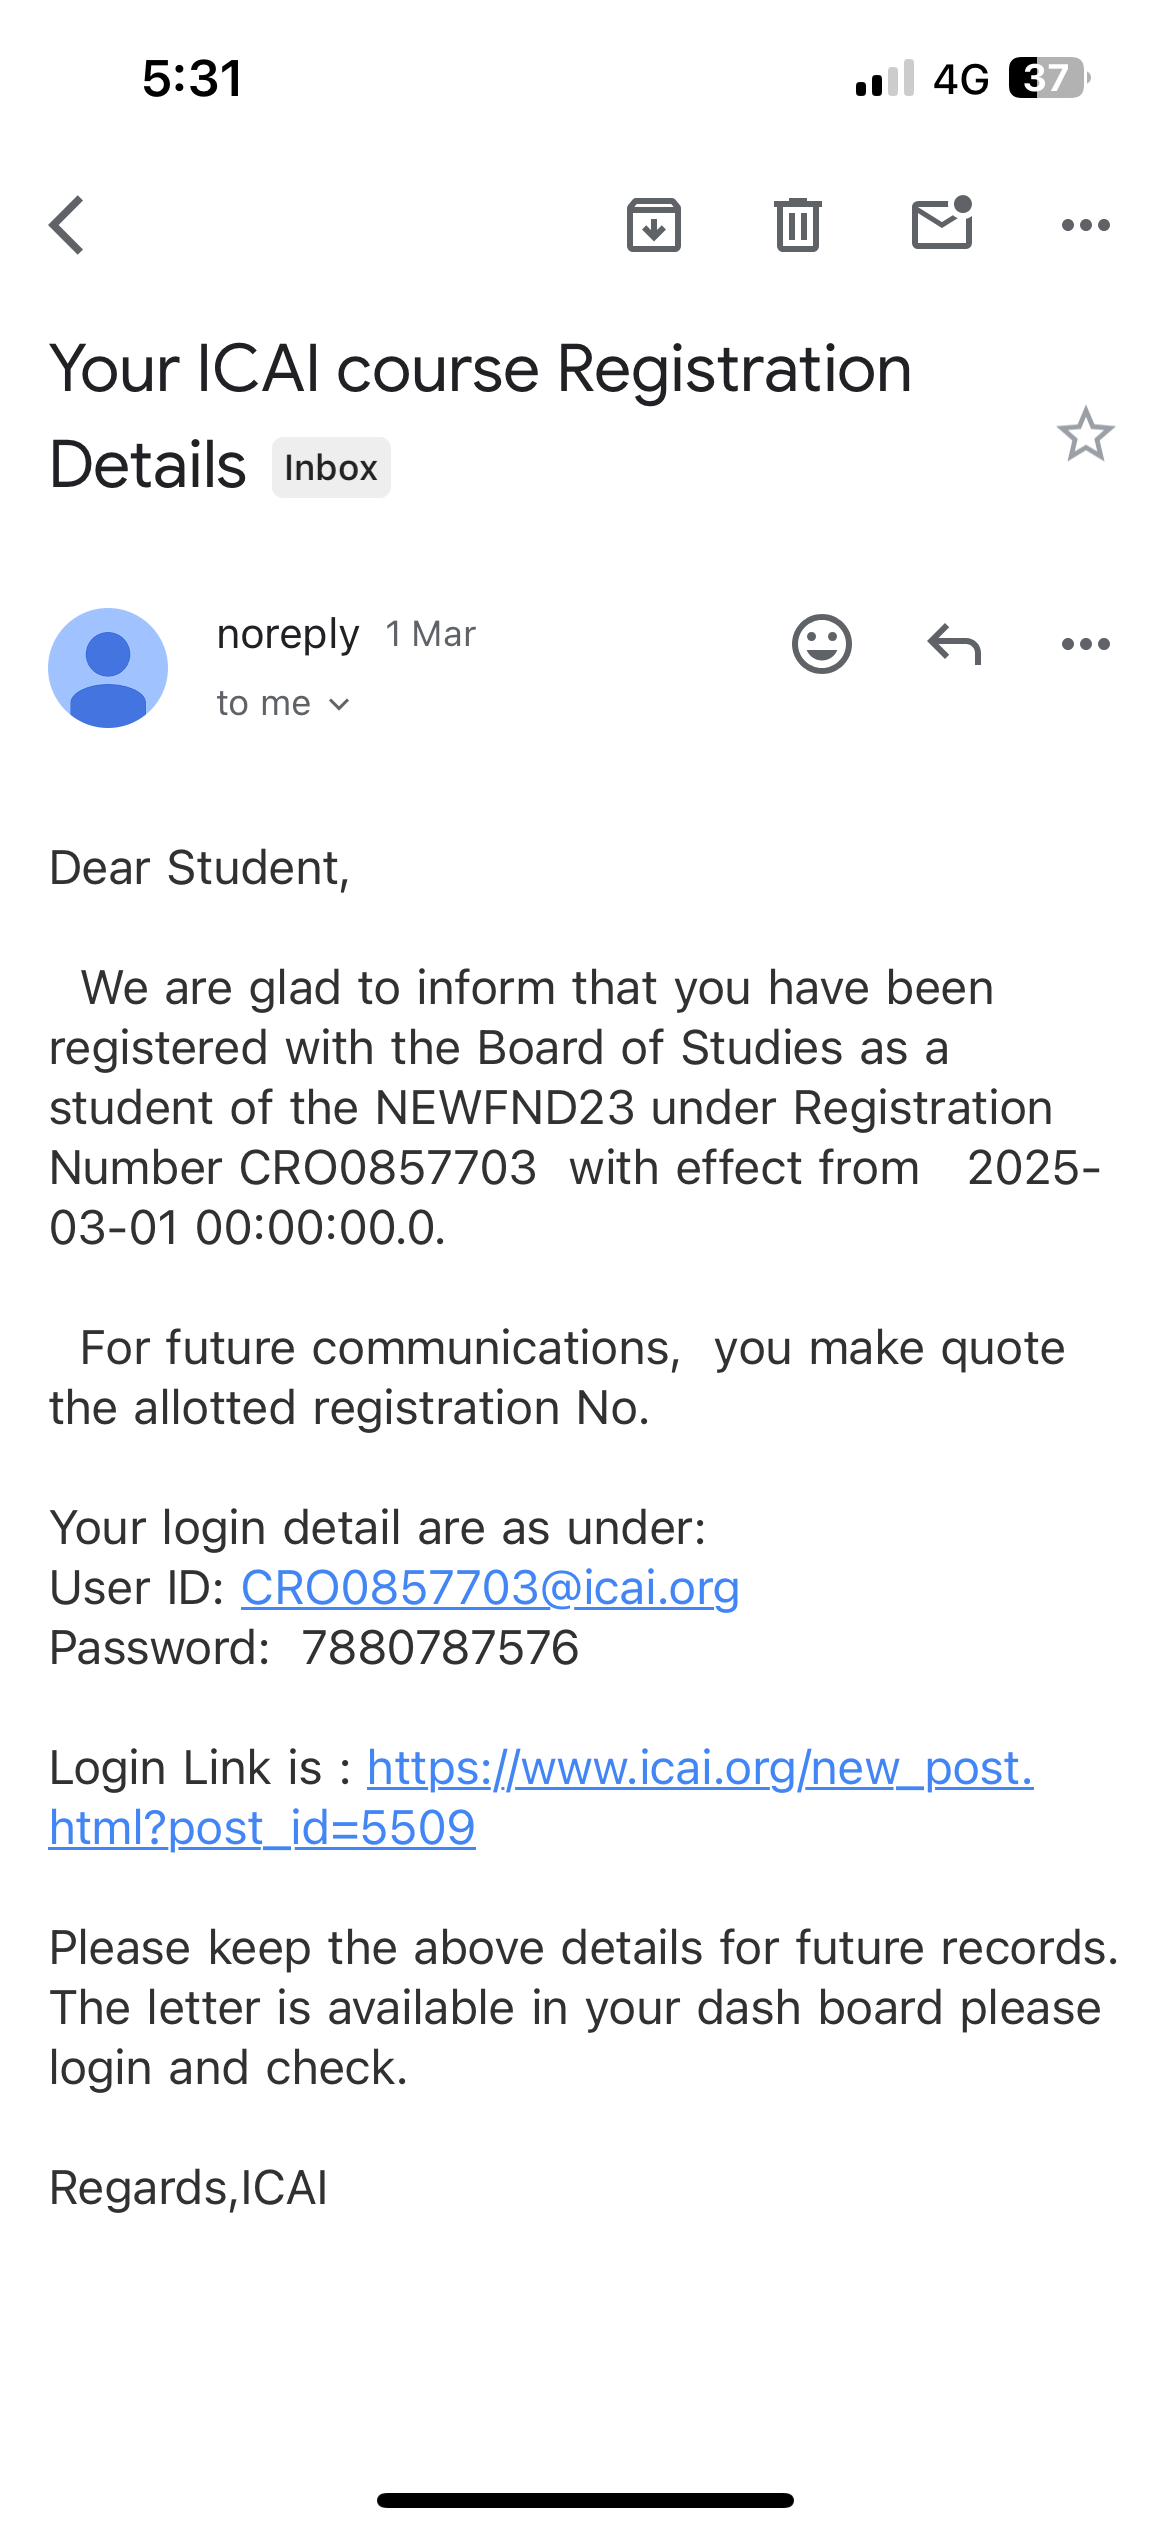Go back to the inbox list
The height and width of the screenshot is (2532, 1170).
(x=67, y=225)
